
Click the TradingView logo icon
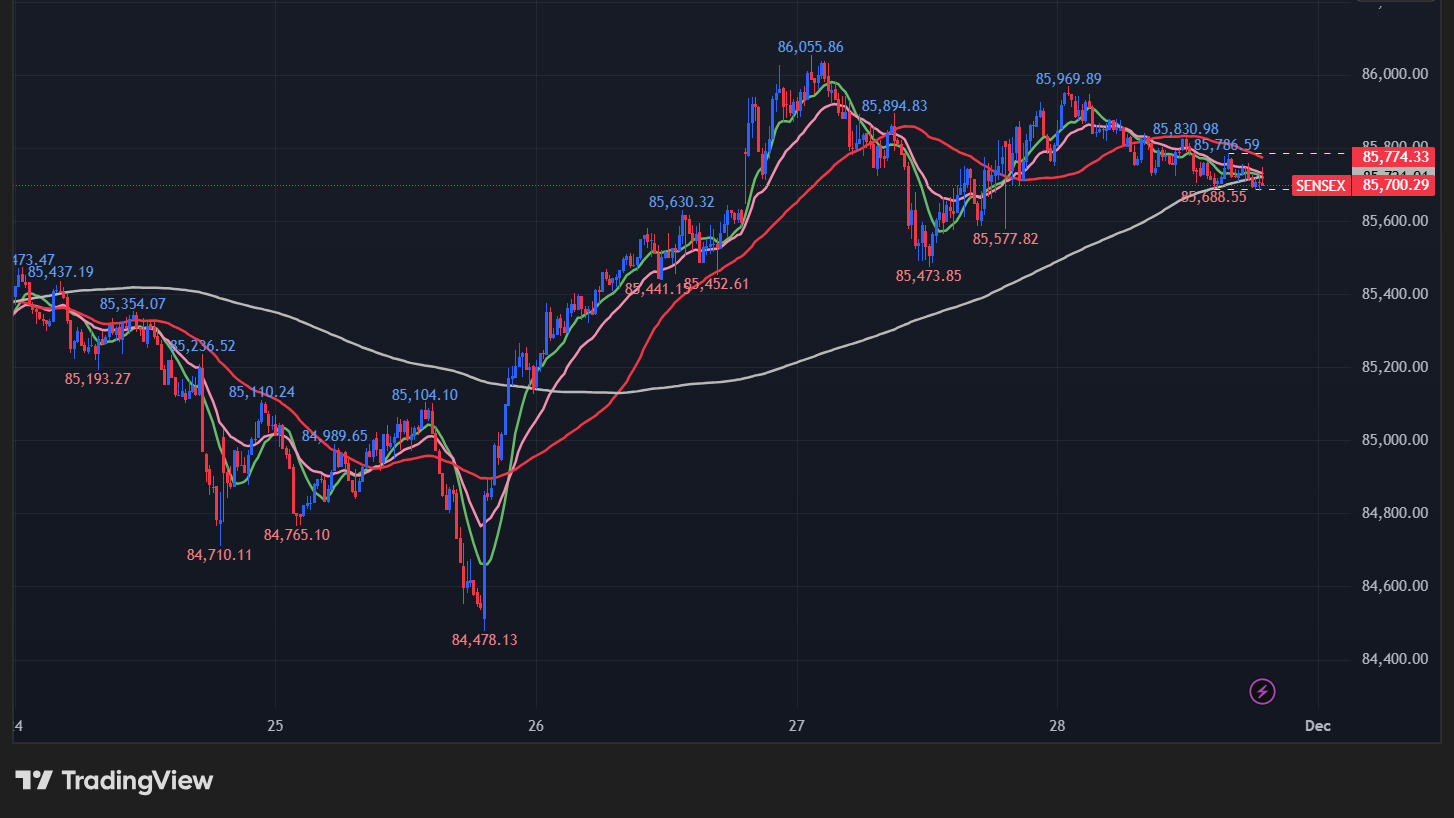coord(33,780)
